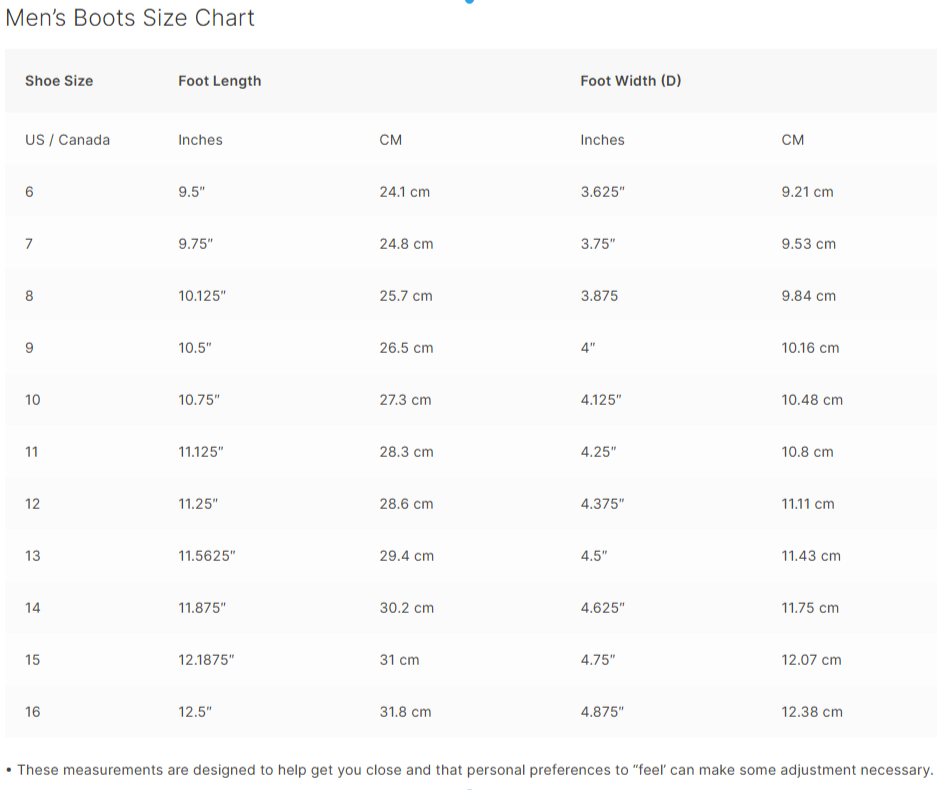This screenshot has width=937, height=790.
Task: Click the 11.5625" foot length cell
Action: 206,556
